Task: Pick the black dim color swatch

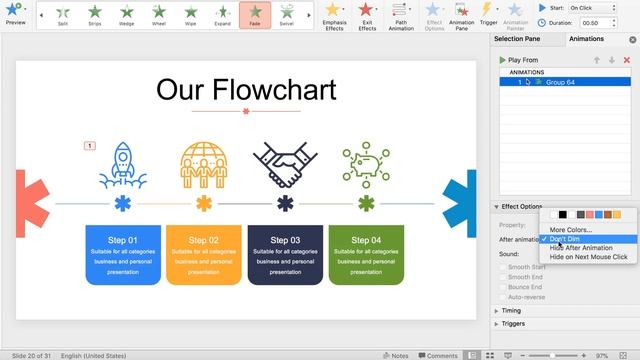Action: pos(562,214)
